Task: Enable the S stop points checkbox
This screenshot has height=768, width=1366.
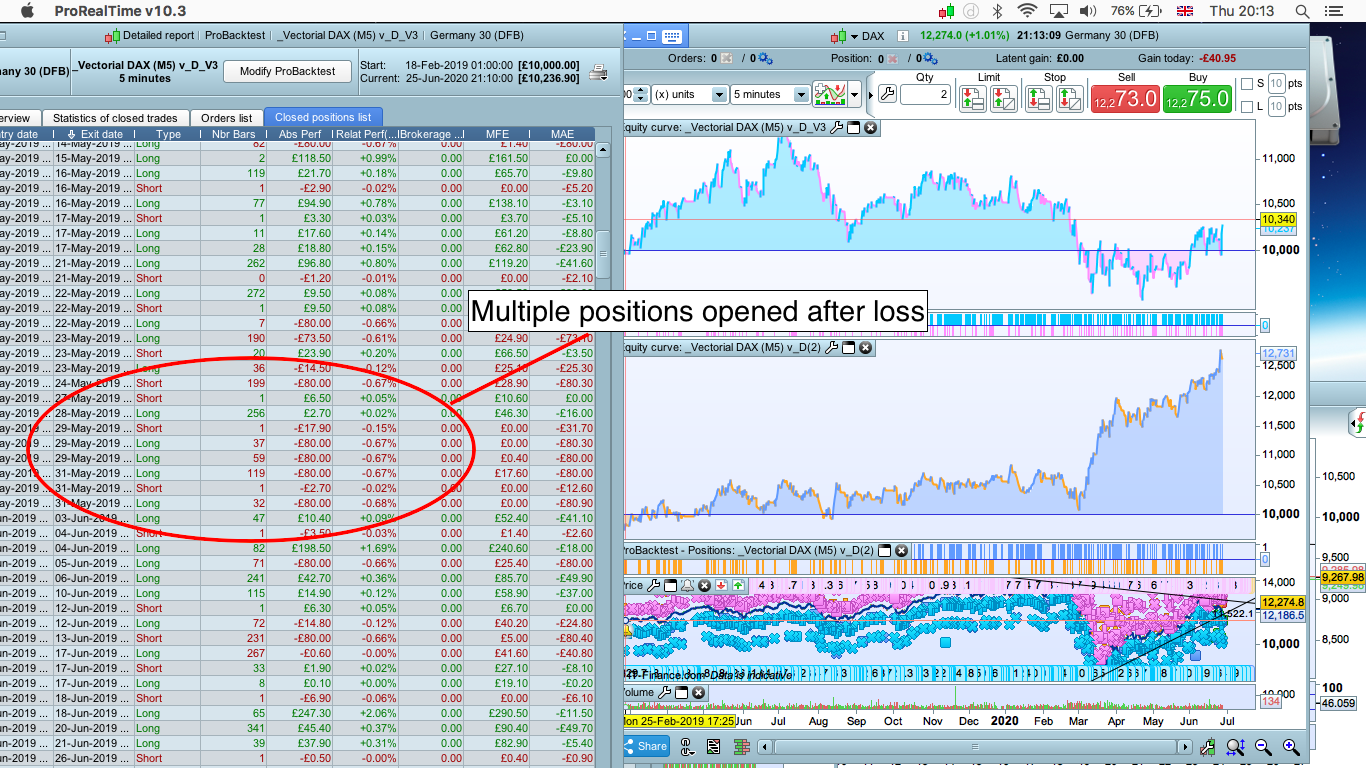Action: [1246, 84]
